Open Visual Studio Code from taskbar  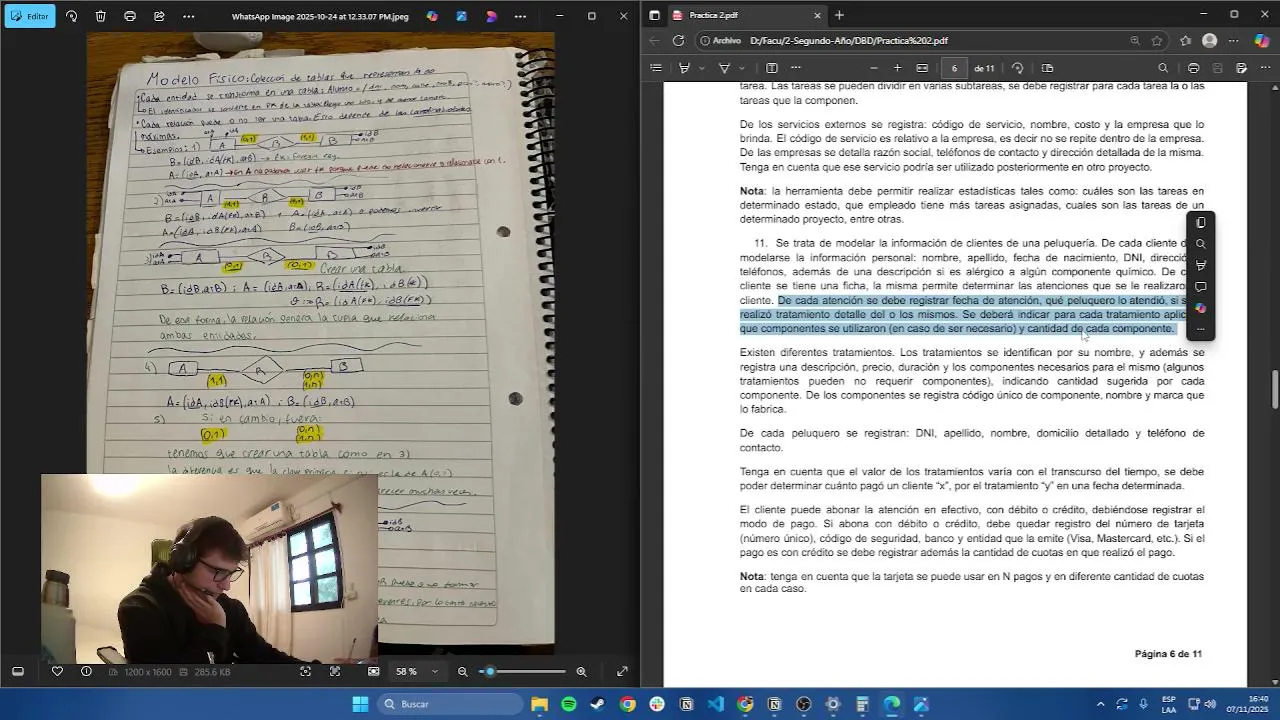tap(716, 704)
